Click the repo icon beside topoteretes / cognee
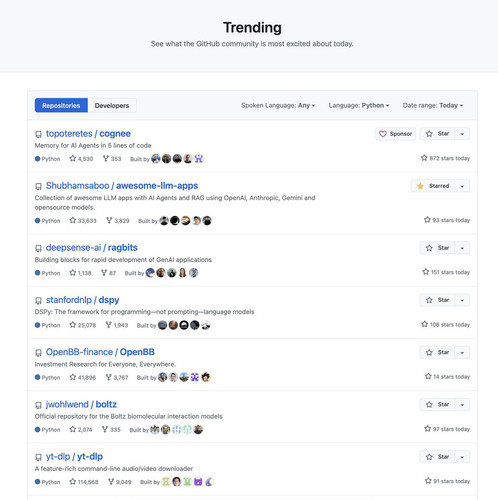 point(39,134)
